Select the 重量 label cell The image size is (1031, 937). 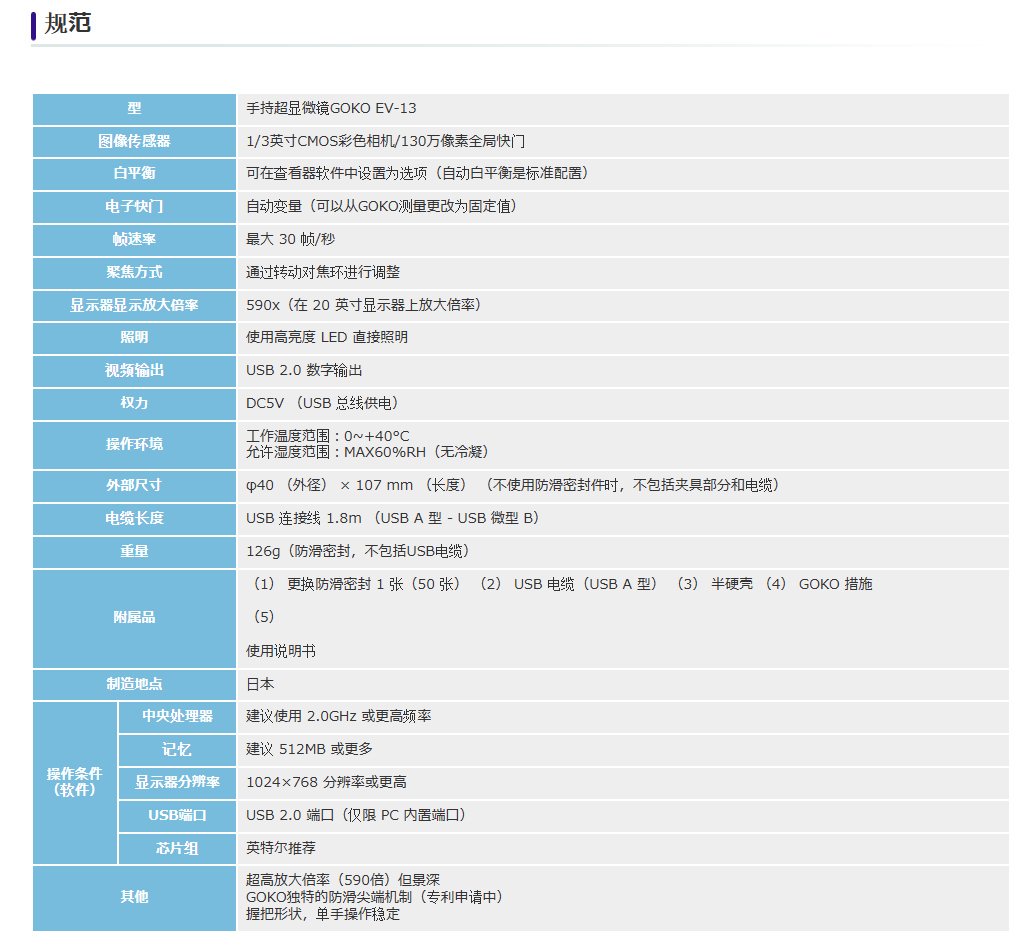coord(134,552)
